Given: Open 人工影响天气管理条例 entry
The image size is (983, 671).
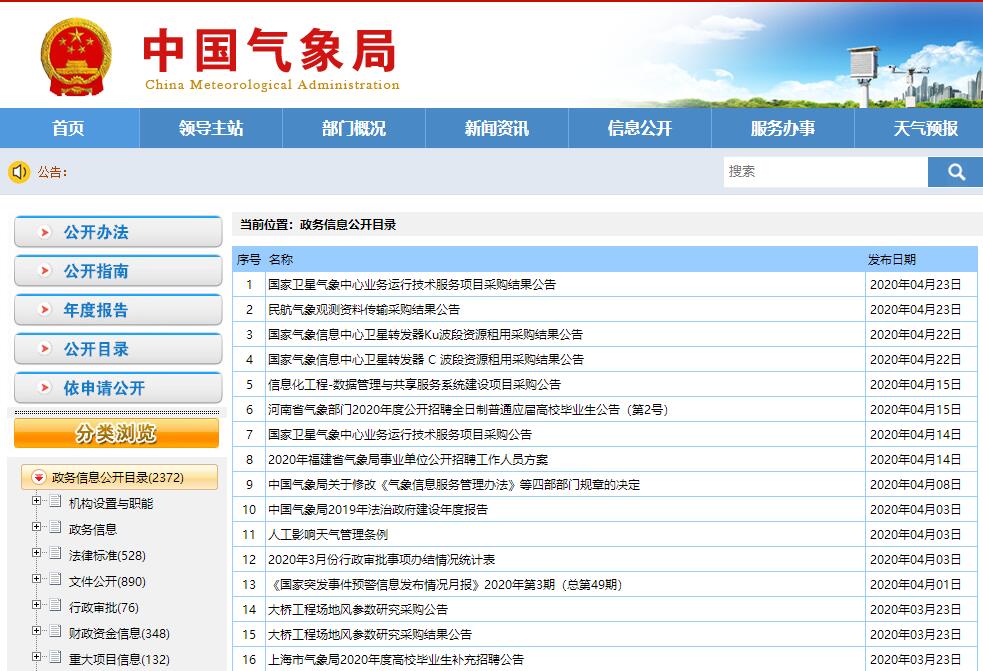Looking at the screenshot, I should [x=328, y=535].
